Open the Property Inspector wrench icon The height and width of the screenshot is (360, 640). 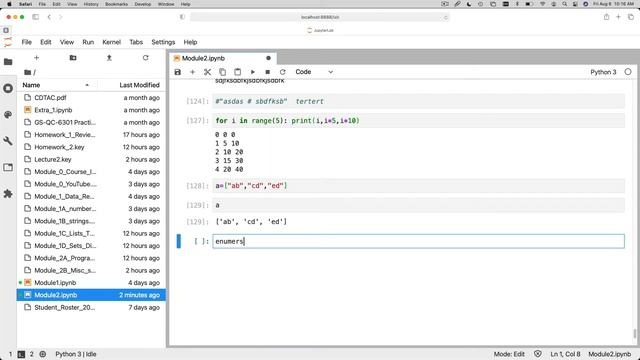(x=8, y=141)
